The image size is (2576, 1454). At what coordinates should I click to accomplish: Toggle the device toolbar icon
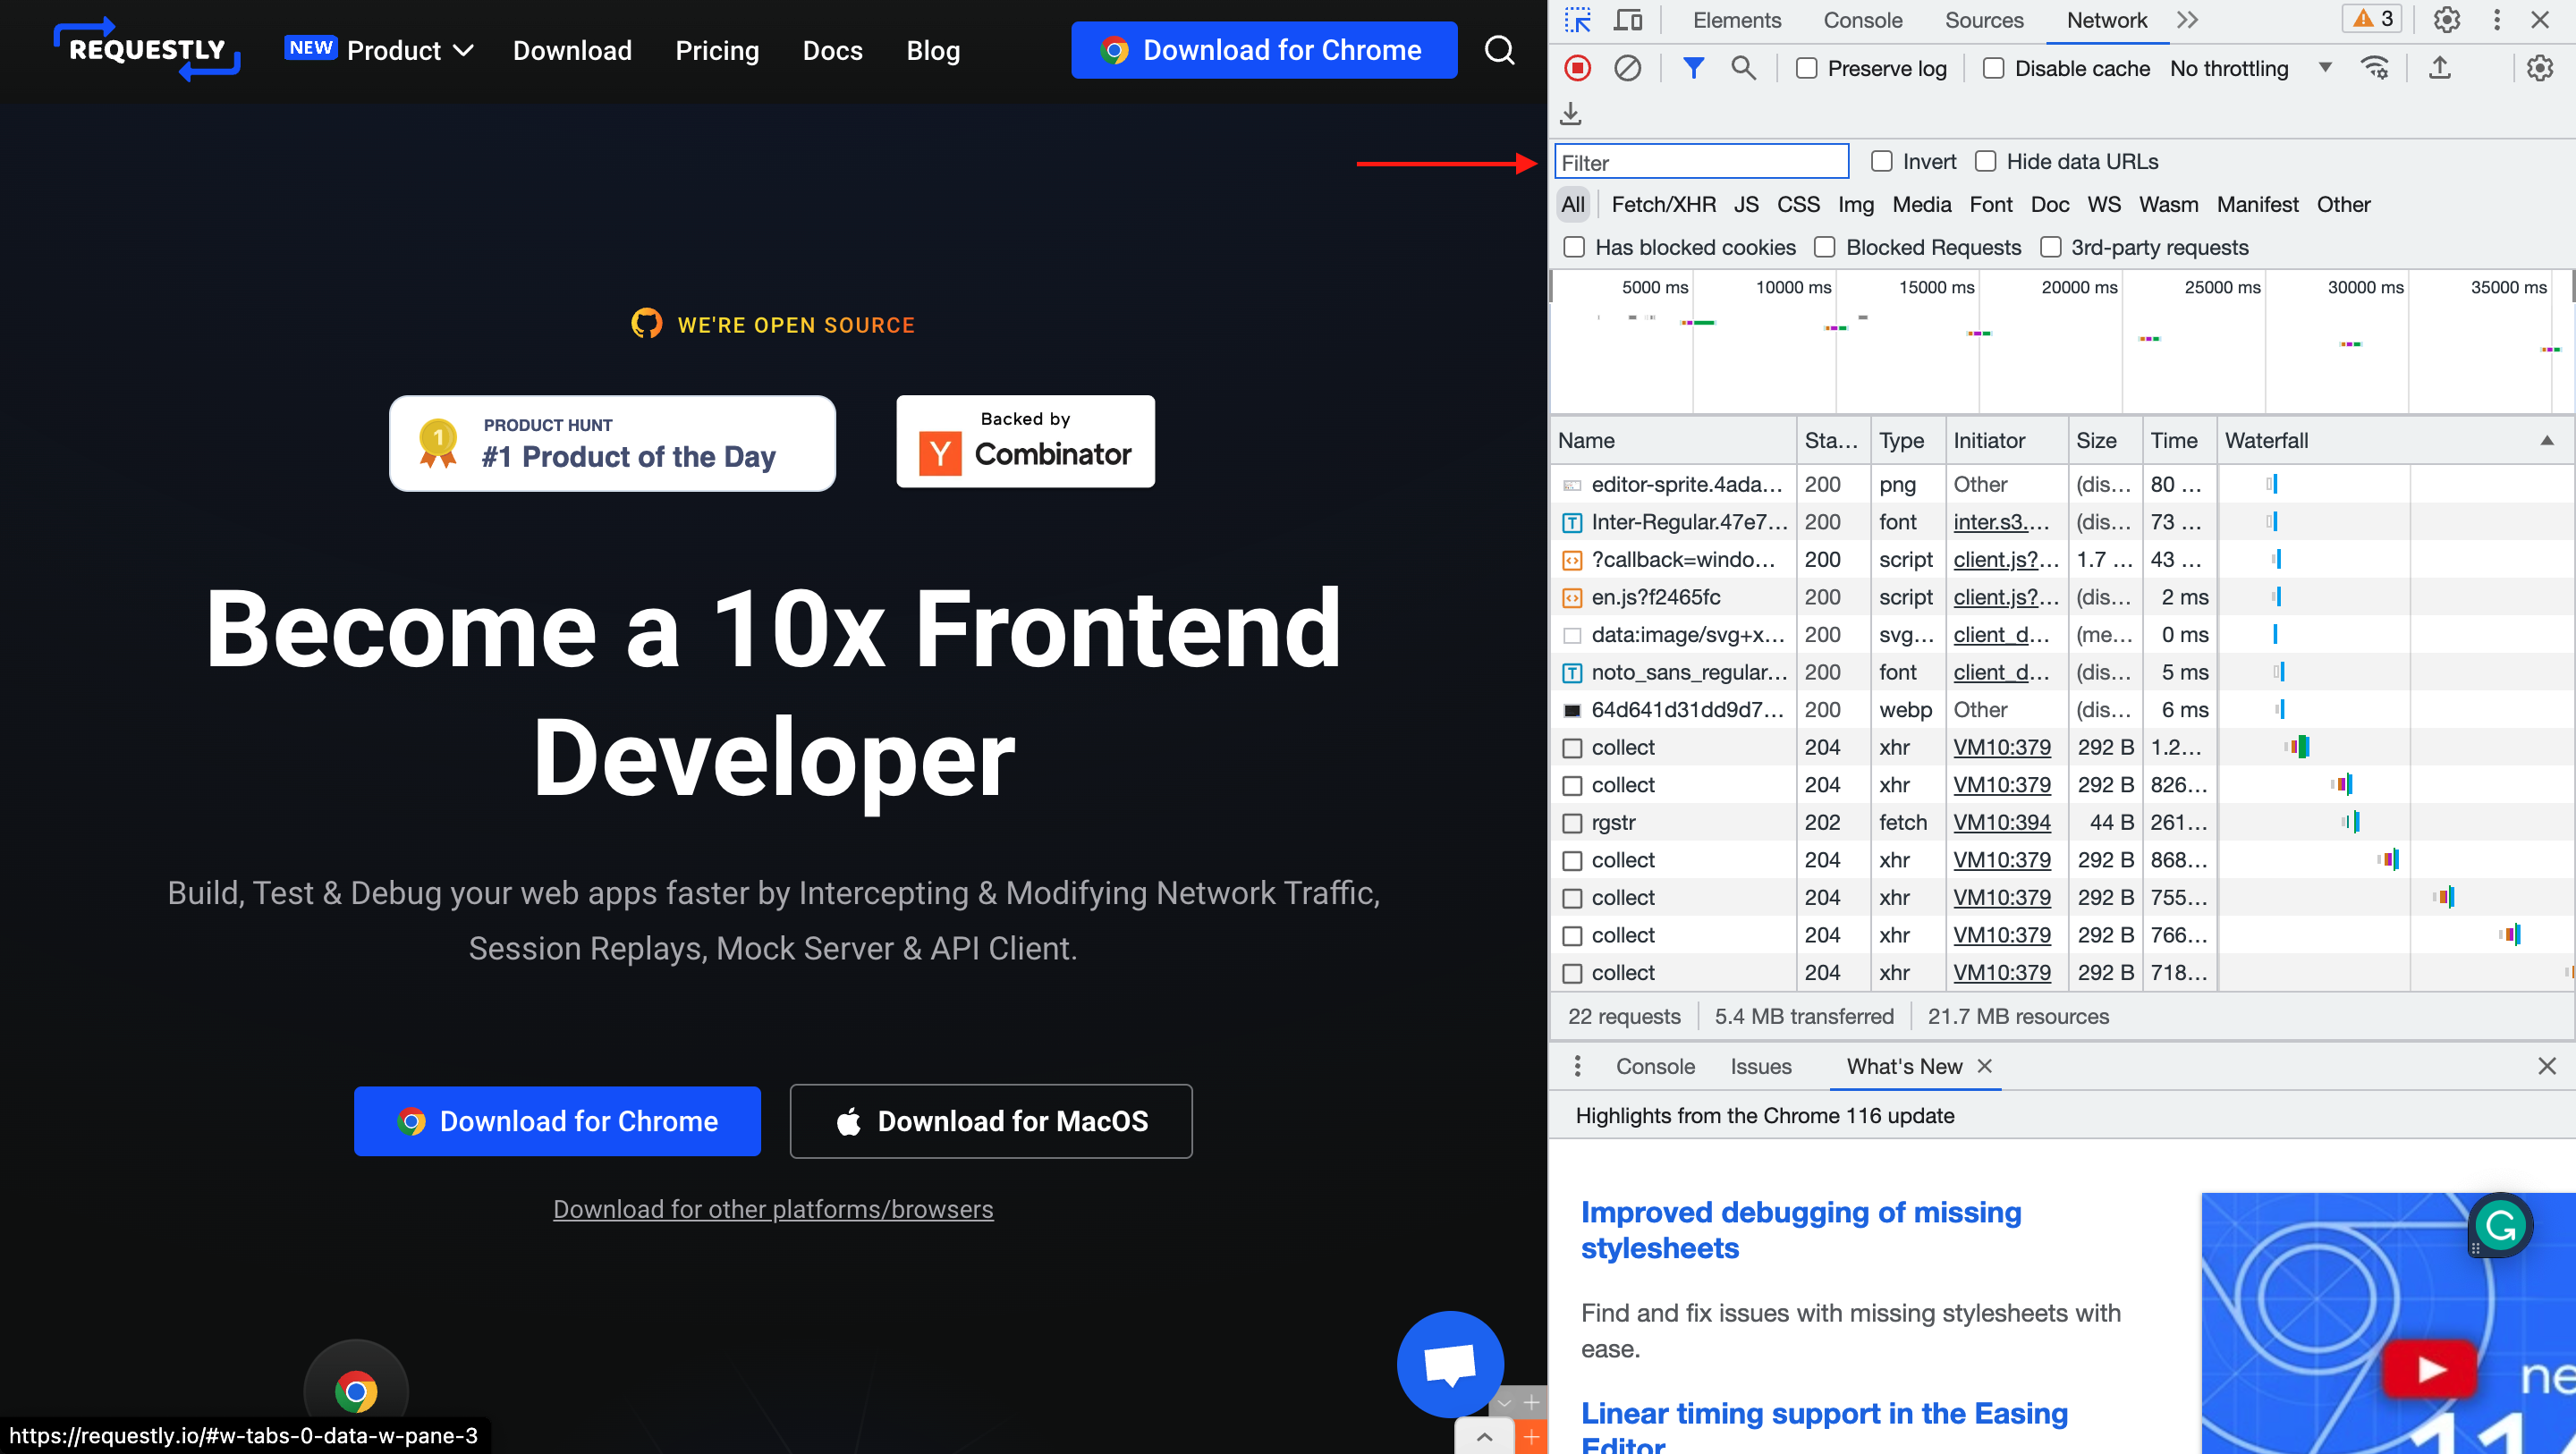click(x=1629, y=20)
